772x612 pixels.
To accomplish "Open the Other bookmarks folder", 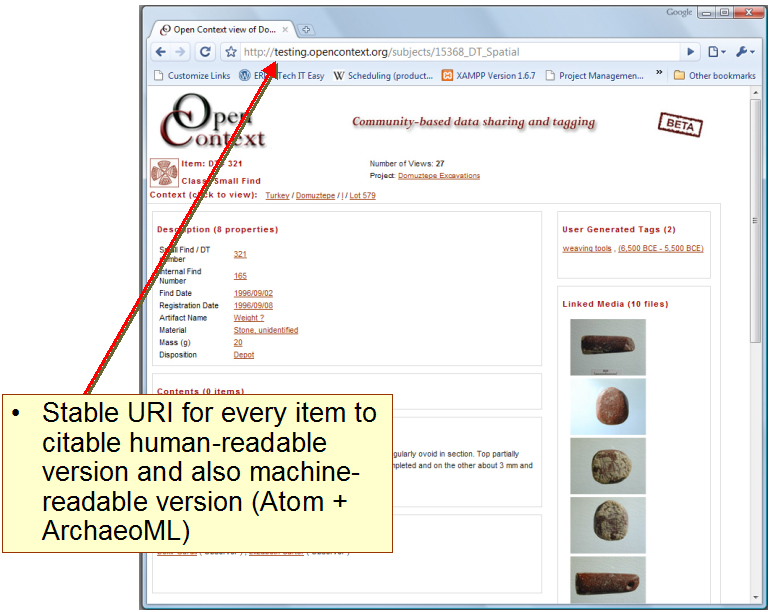I will point(714,75).
